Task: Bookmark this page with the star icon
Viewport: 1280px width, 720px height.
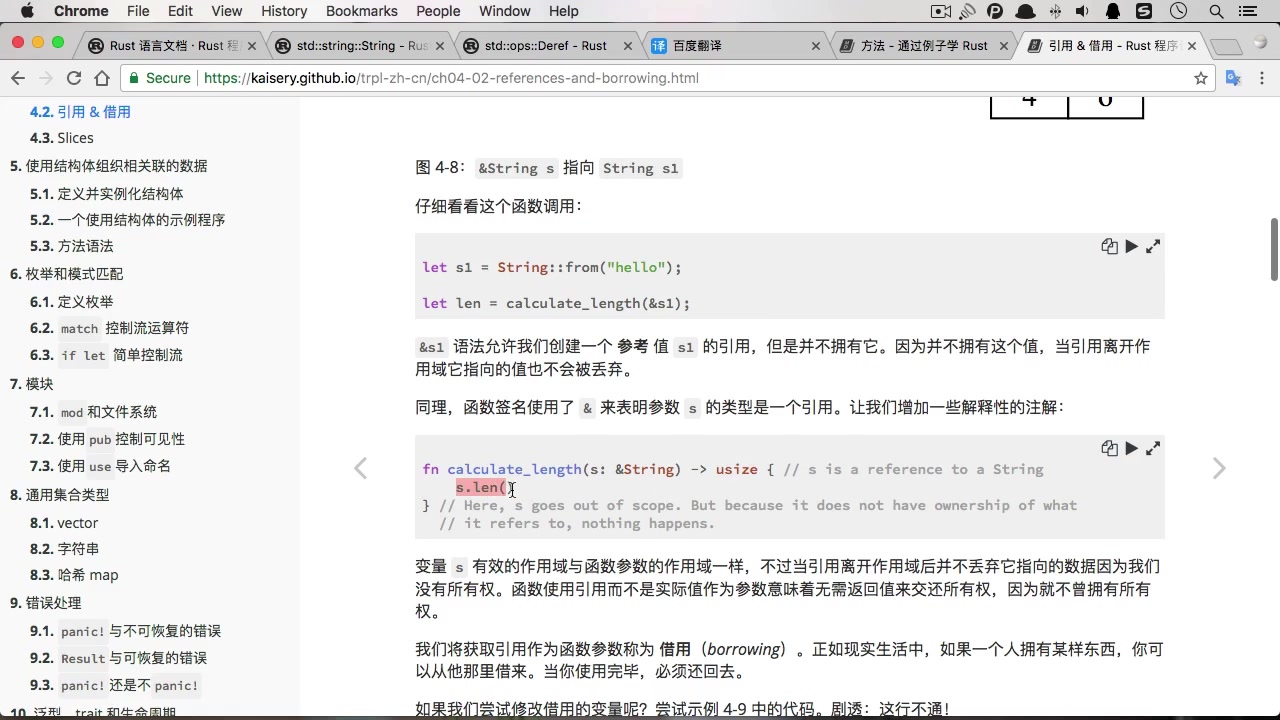Action: click(x=1201, y=77)
